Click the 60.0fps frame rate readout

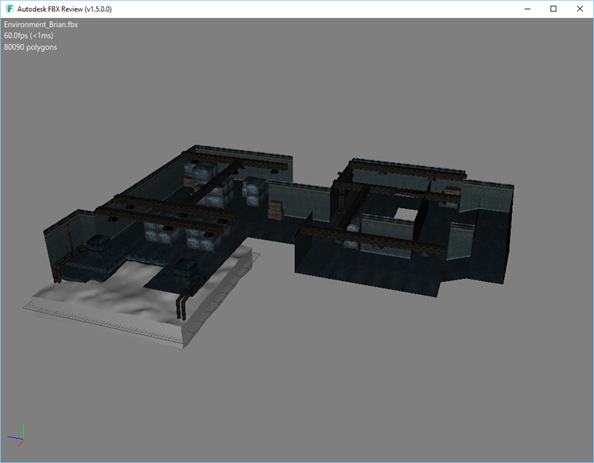click(x=28, y=36)
